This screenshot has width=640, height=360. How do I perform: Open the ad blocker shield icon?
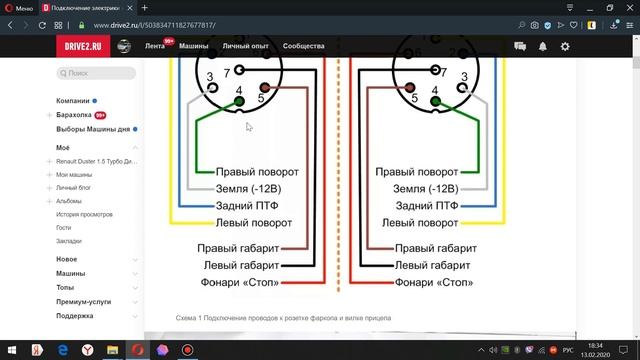click(x=548, y=25)
